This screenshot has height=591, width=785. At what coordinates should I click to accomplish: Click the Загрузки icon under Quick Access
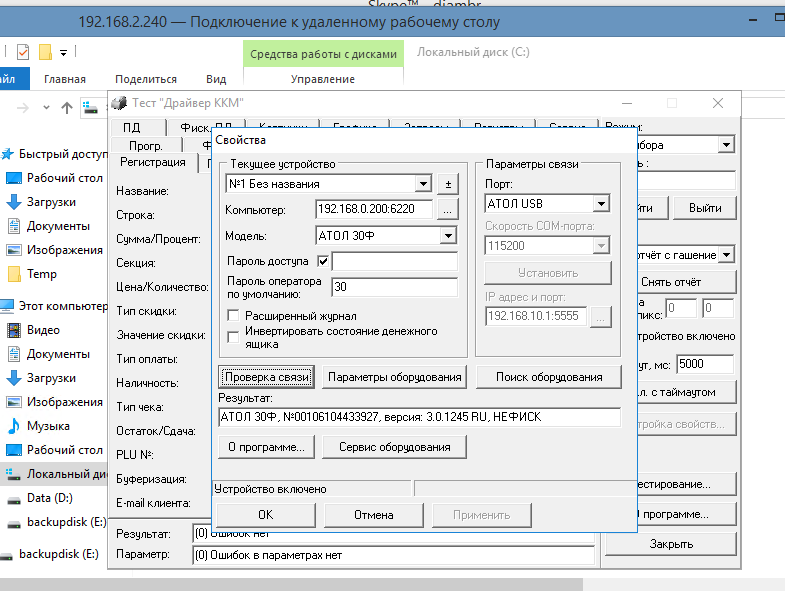coord(14,202)
